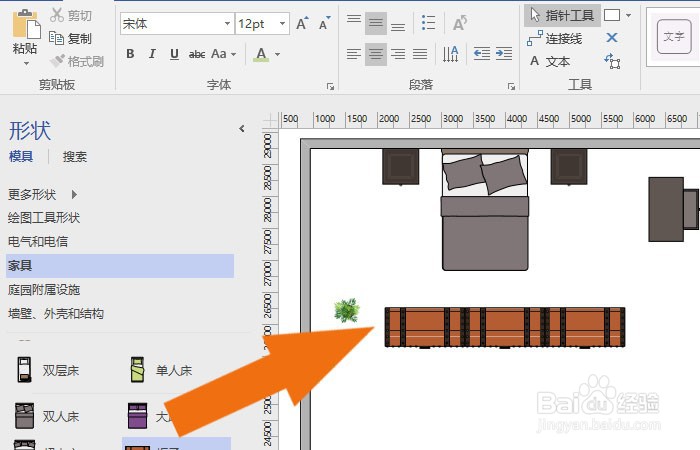
Task: Select the Text (文本) tool
Action: click(550, 61)
